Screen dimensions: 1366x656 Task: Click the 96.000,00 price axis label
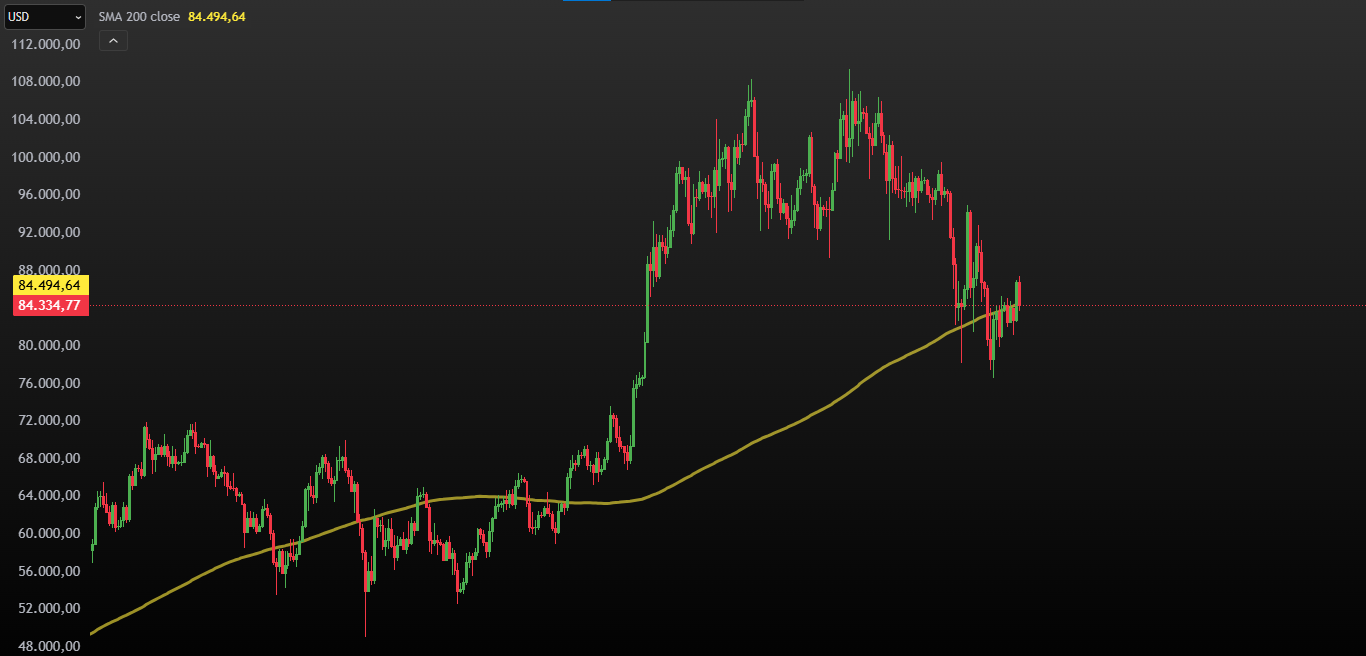click(x=49, y=194)
